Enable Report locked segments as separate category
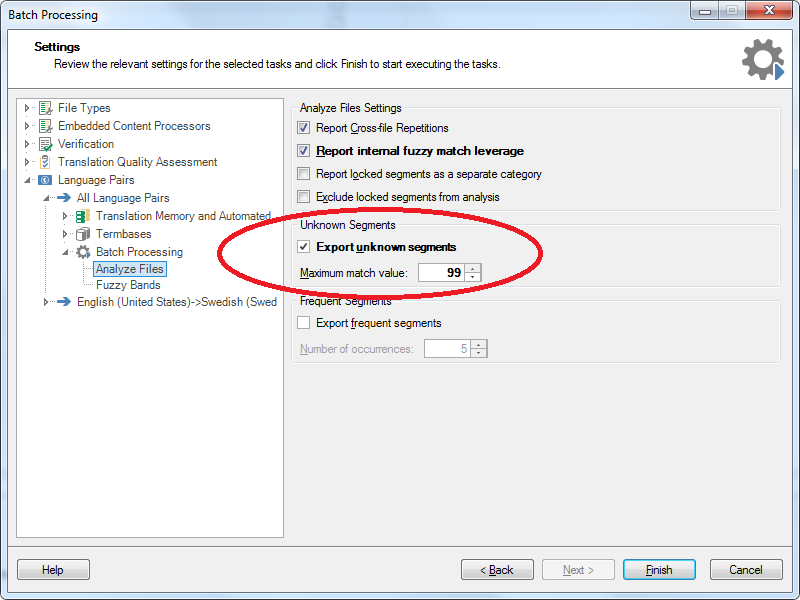 (304, 174)
